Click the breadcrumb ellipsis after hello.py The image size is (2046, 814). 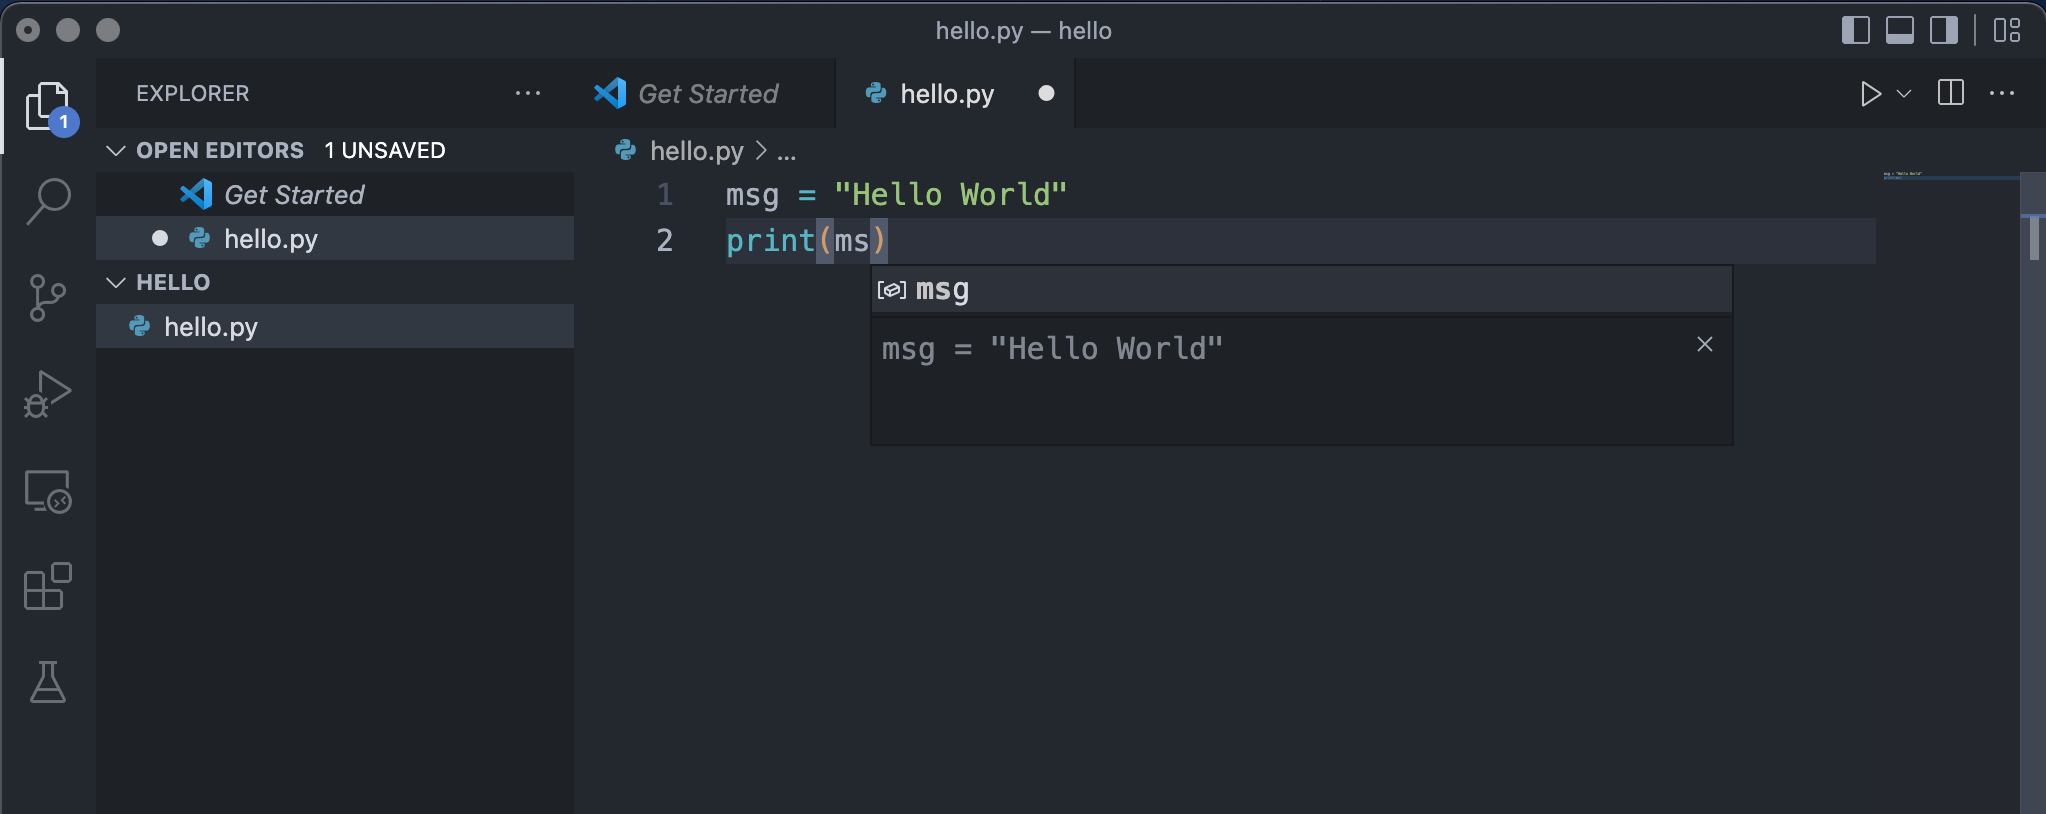point(787,152)
